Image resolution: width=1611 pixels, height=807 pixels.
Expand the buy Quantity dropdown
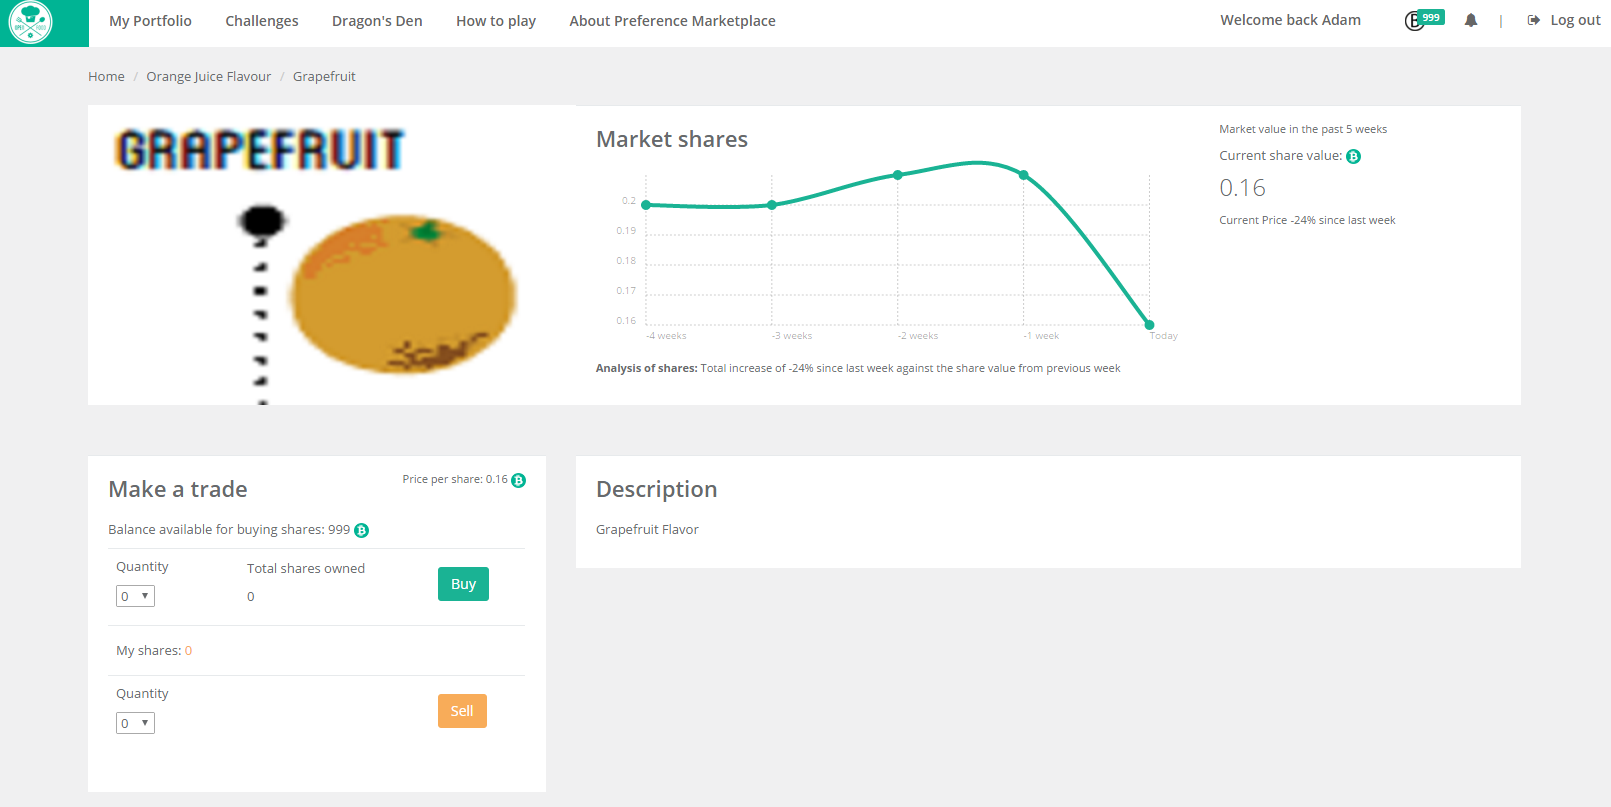[135, 596]
